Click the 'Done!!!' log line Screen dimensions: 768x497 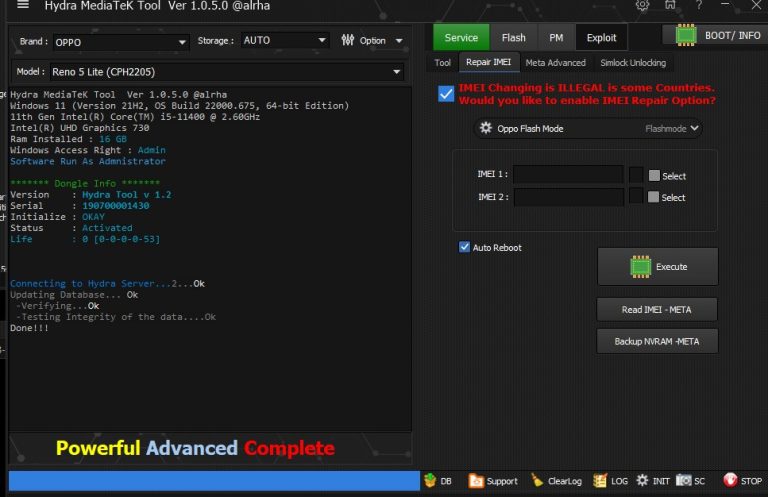29,328
